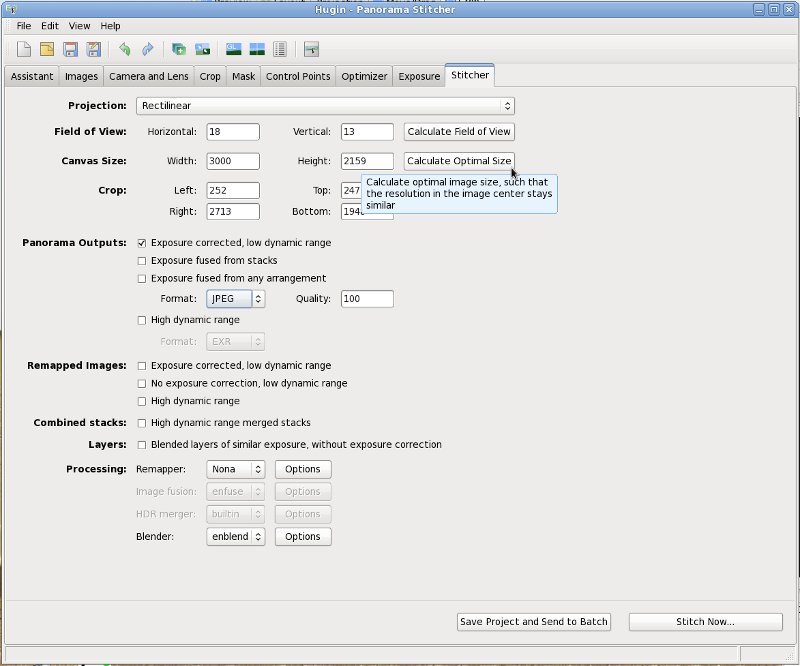Check No exposure correction, low dynamic range

click(x=142, y=383)
